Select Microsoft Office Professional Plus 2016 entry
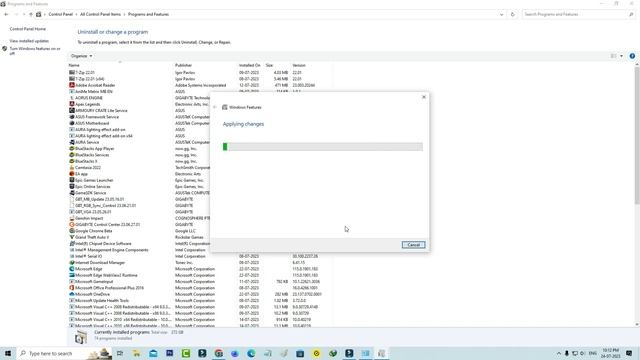Image resolution: width=640 pixels, height=360 pixels. coord(109,288)
